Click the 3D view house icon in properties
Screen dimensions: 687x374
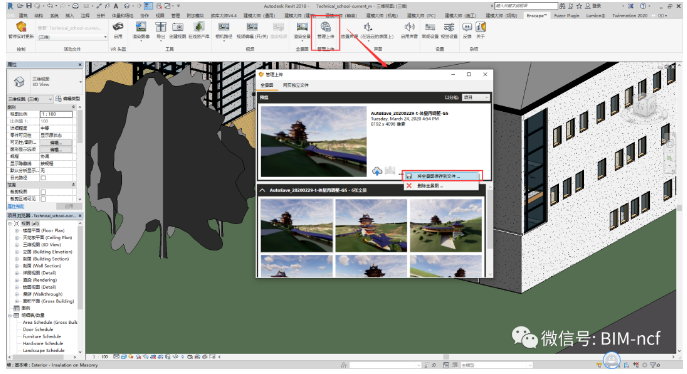coord(19,81)
